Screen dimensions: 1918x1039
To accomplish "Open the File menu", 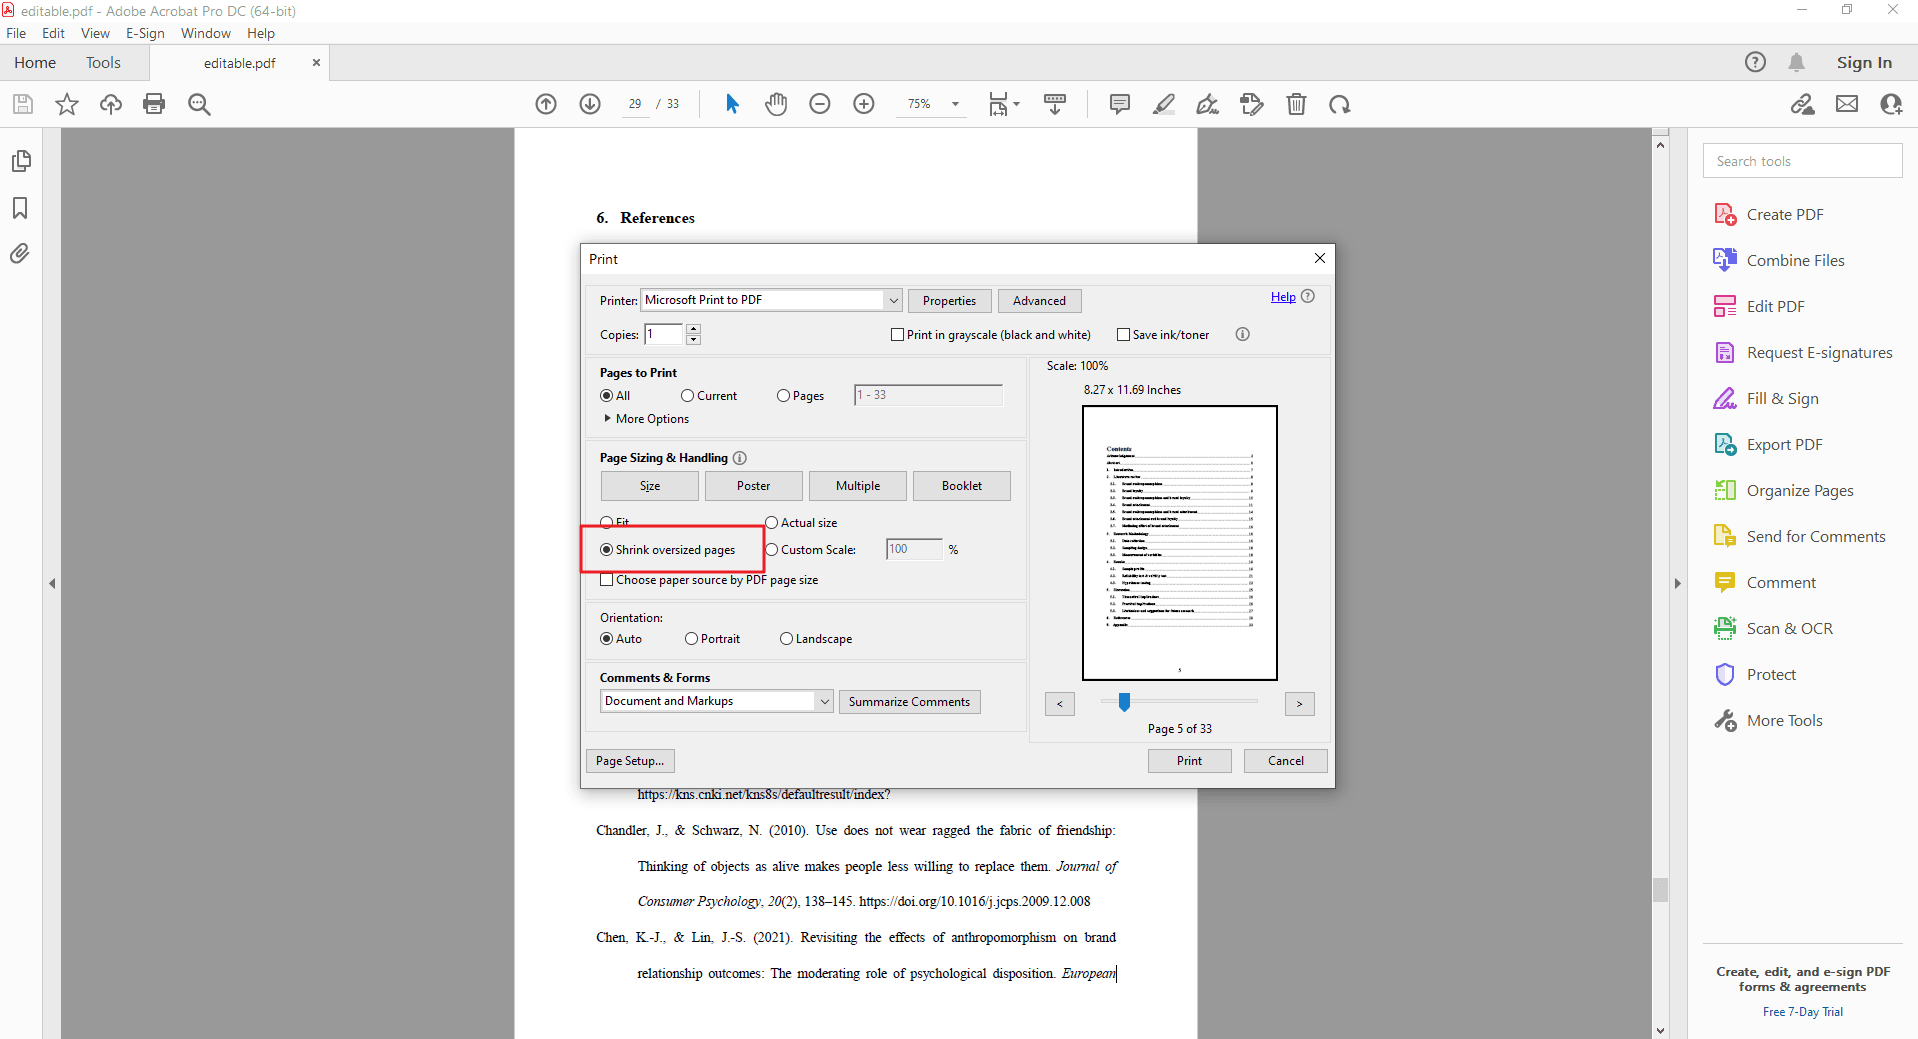I will tap(16, 33).
